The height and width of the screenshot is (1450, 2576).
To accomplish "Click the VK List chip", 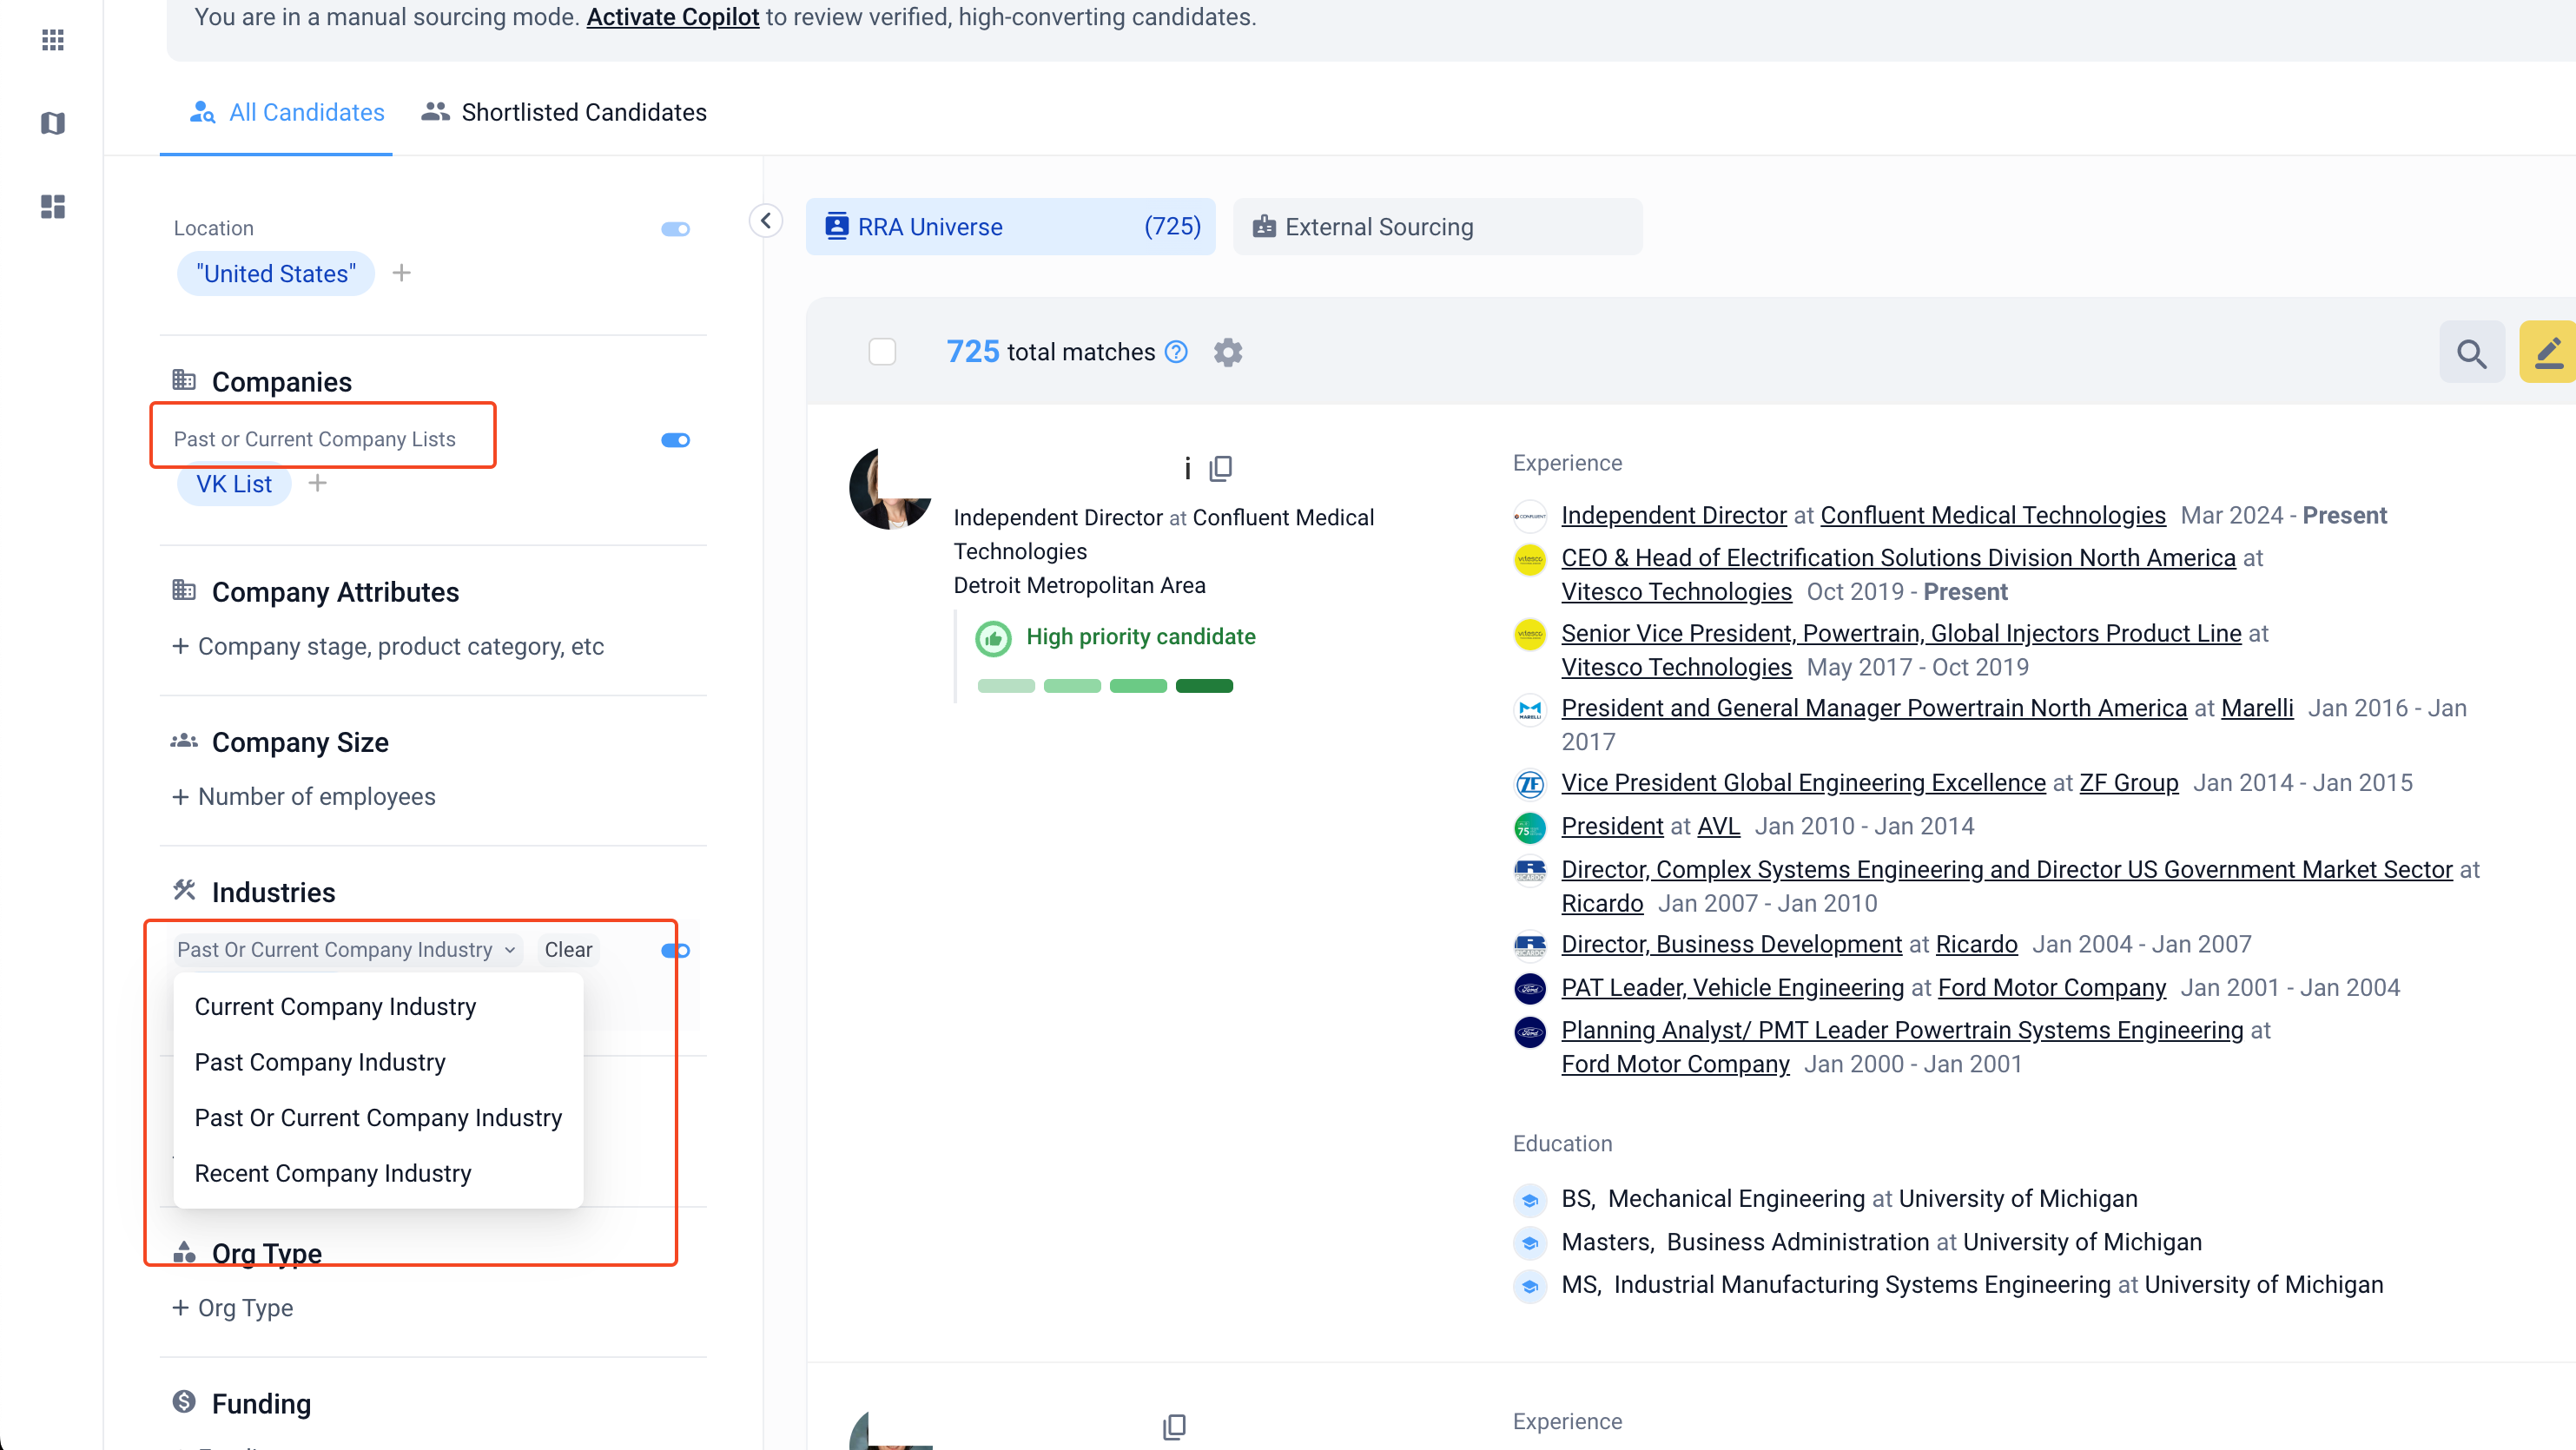I will [234, 484].
